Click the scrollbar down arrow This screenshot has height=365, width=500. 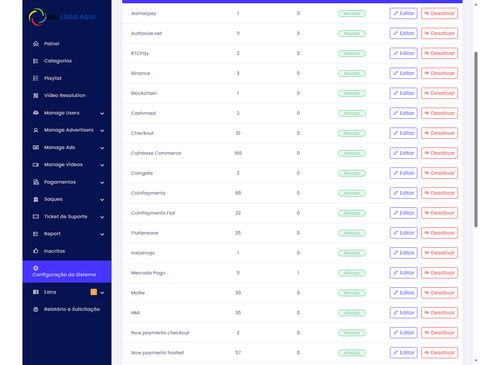[476, 360]
